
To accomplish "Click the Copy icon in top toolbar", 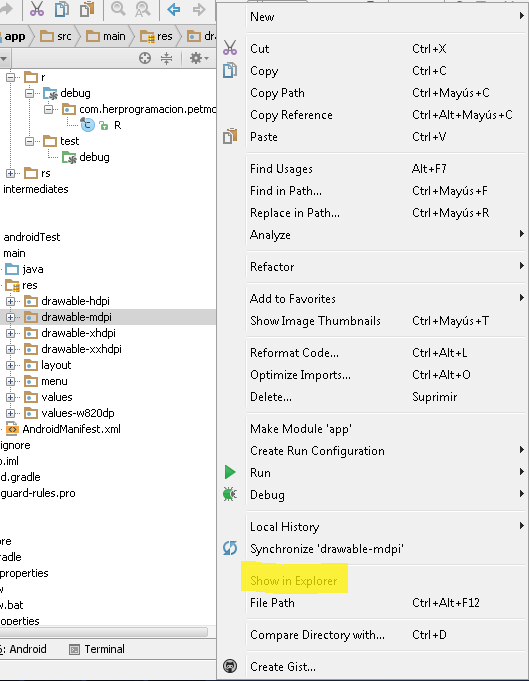I will 62,9.
